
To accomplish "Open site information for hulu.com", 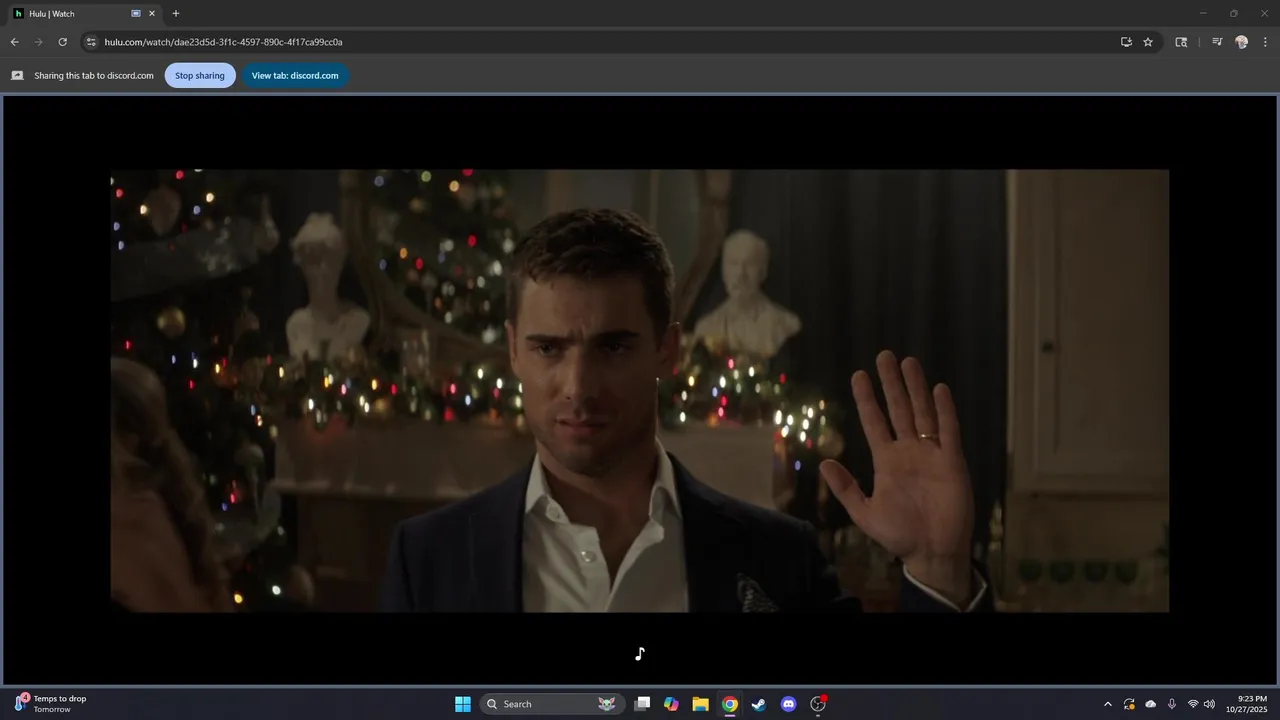I will pyautogui.click(x=91, y=42).
